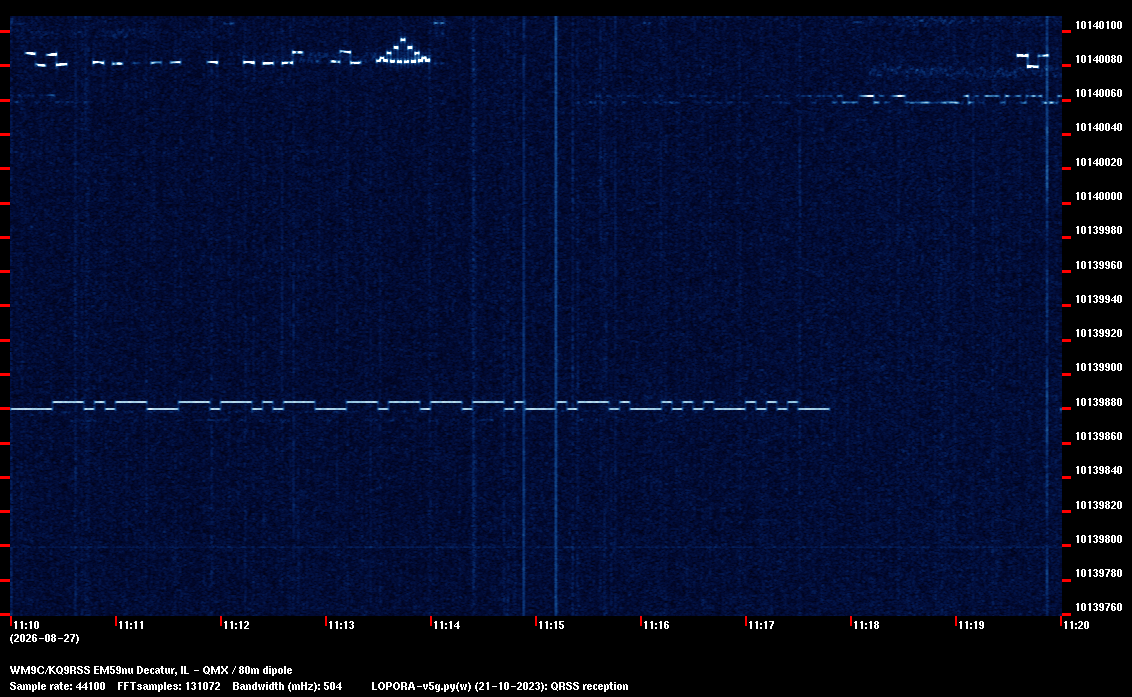The width and height of the screenshot is (1132, 697).
Task: Click the (2026-08-27) date text
Action: click(x=44, y=638)
